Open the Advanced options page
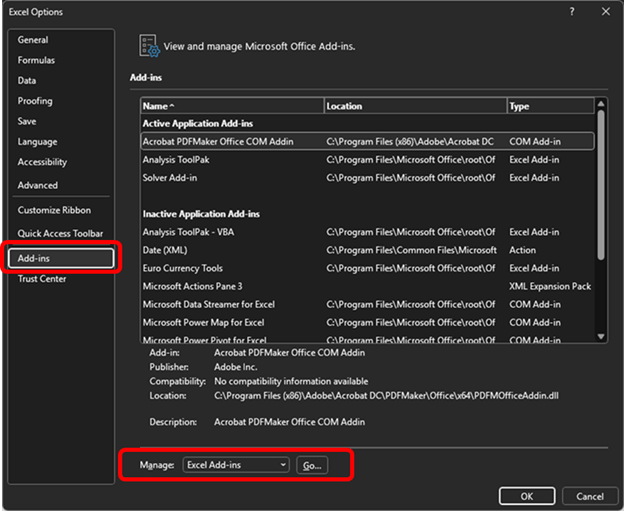The image size is (624, 511). click(x=37, y=185)
